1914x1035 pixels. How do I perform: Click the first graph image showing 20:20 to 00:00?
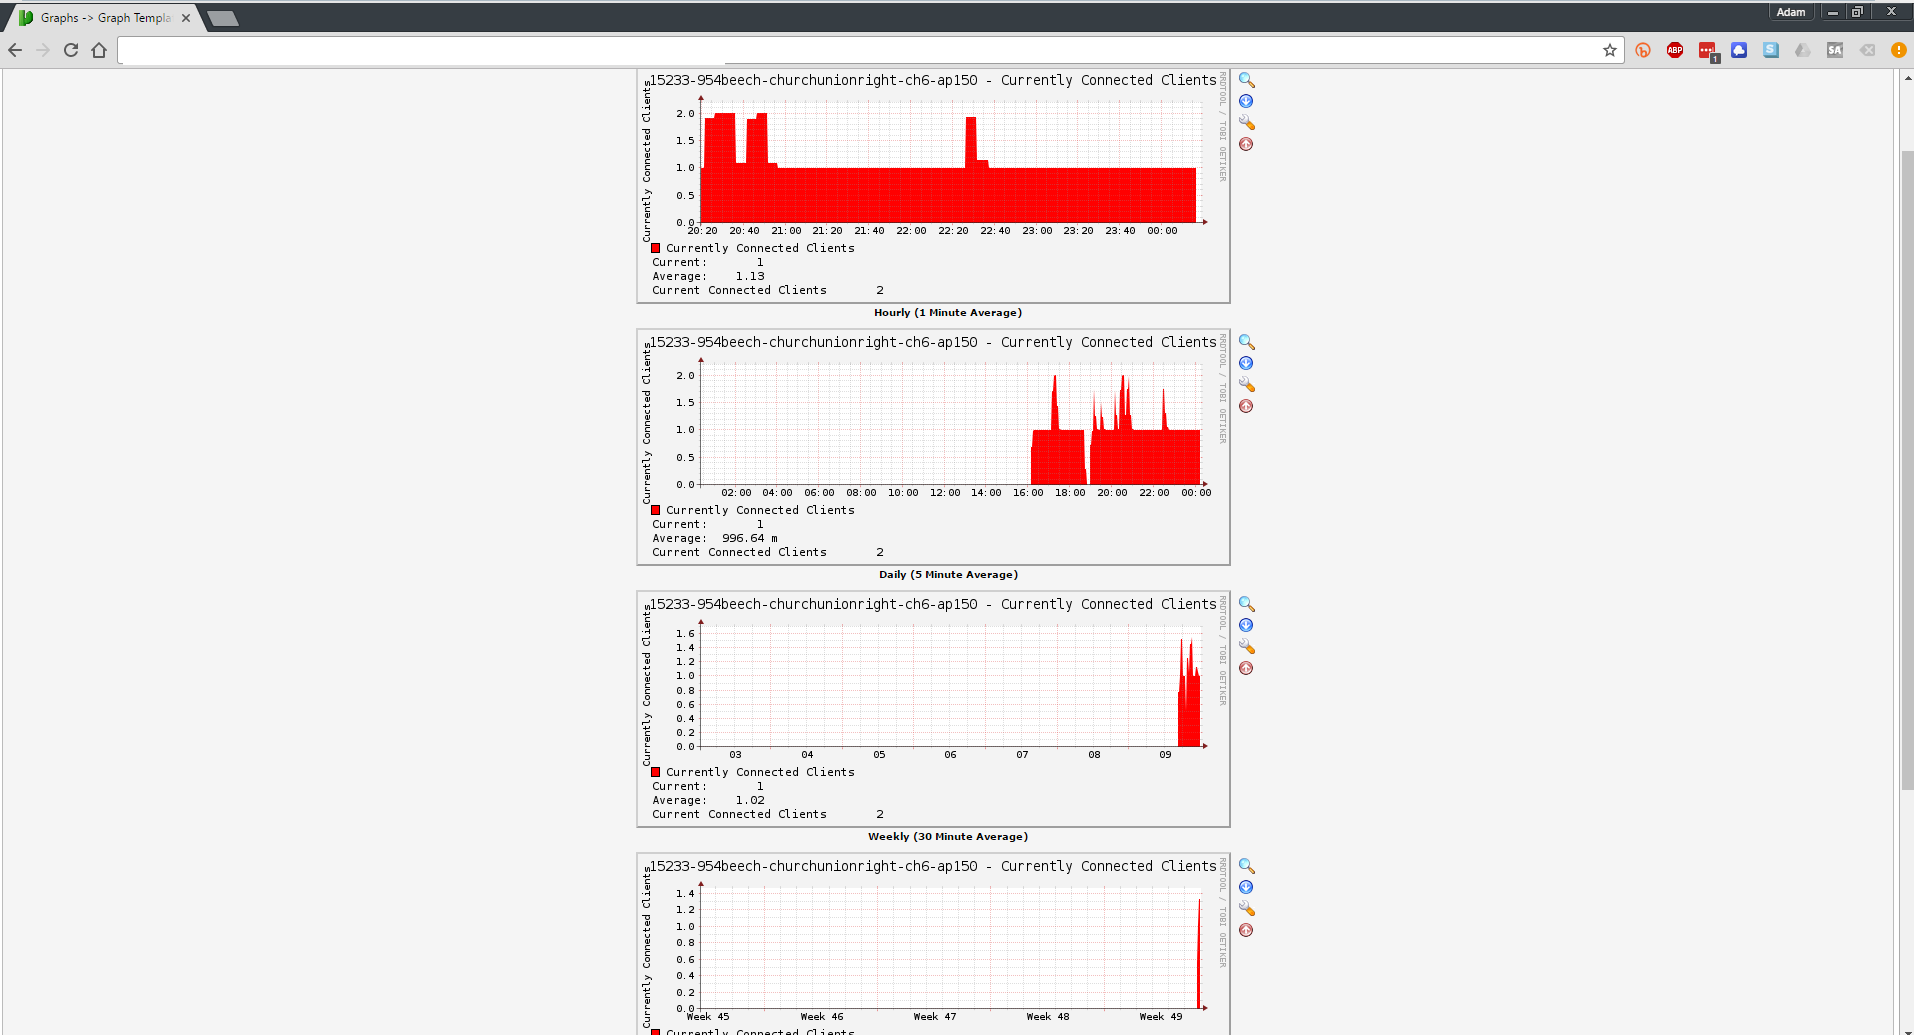[933, 185]
